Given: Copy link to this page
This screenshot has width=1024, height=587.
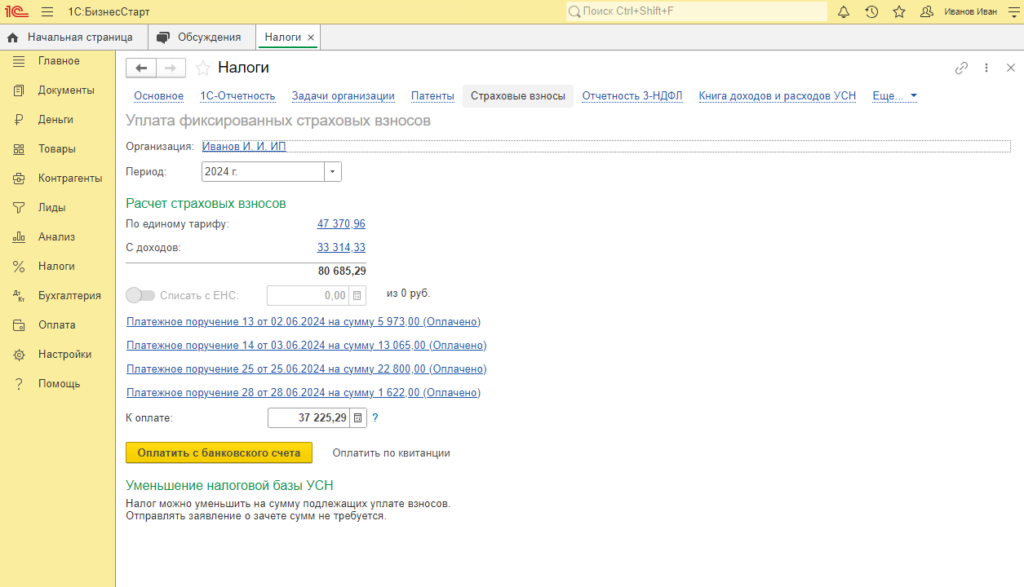Looking at the screenshot, I should point(961,68).
